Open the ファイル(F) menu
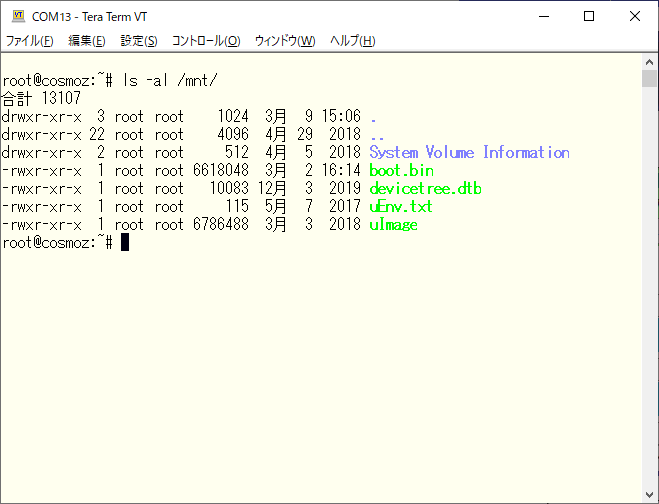659x504 pixels. (x=30, y=41)
